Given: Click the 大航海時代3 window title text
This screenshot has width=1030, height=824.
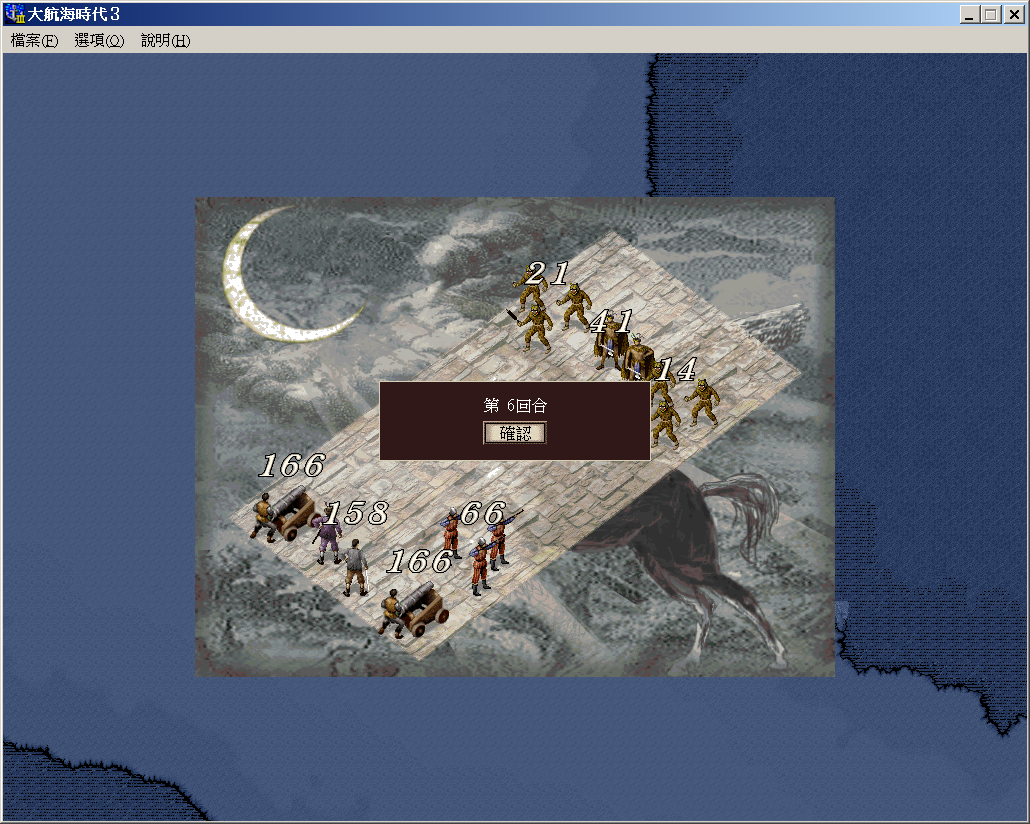Looking at the screenshot, I should tap(73, 14).
